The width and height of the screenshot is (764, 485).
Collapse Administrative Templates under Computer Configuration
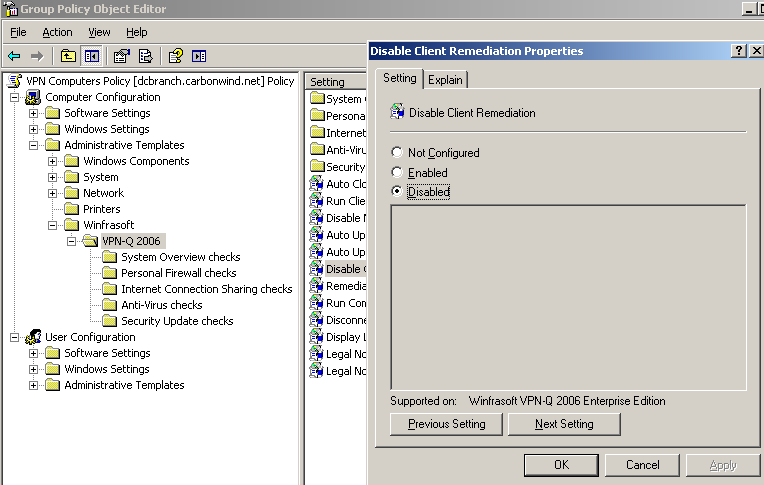(x=34, y=145)
